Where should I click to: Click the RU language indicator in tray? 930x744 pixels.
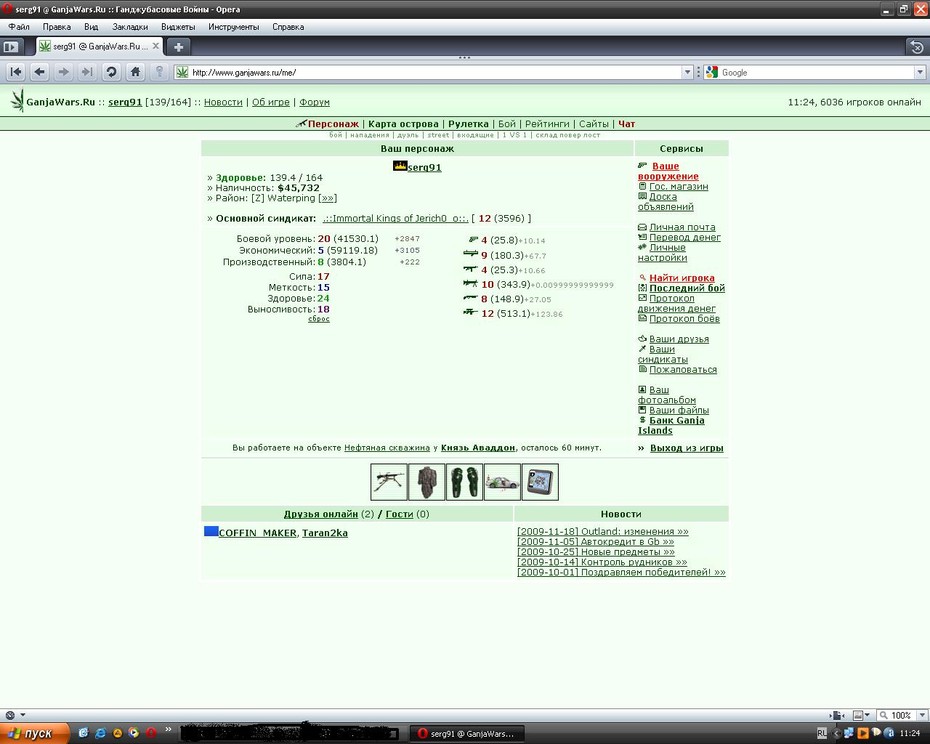(x=821, y=733)
